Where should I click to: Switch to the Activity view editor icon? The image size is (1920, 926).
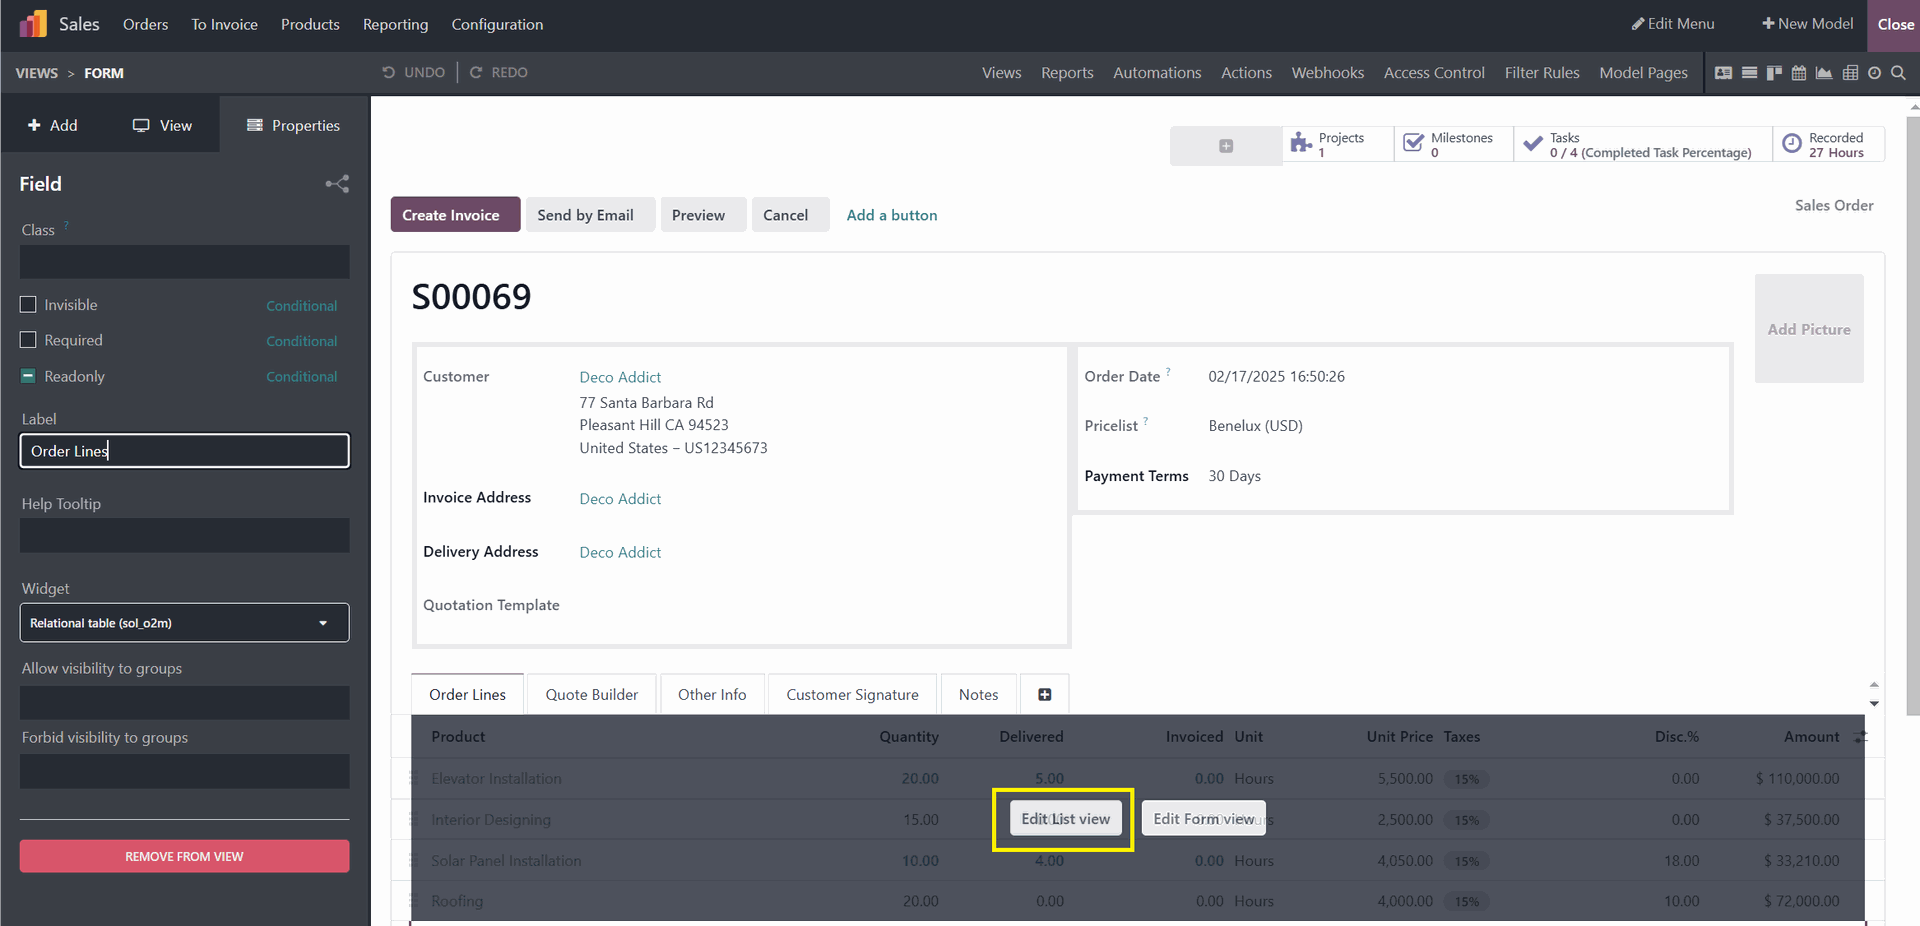coord(1874,73)
